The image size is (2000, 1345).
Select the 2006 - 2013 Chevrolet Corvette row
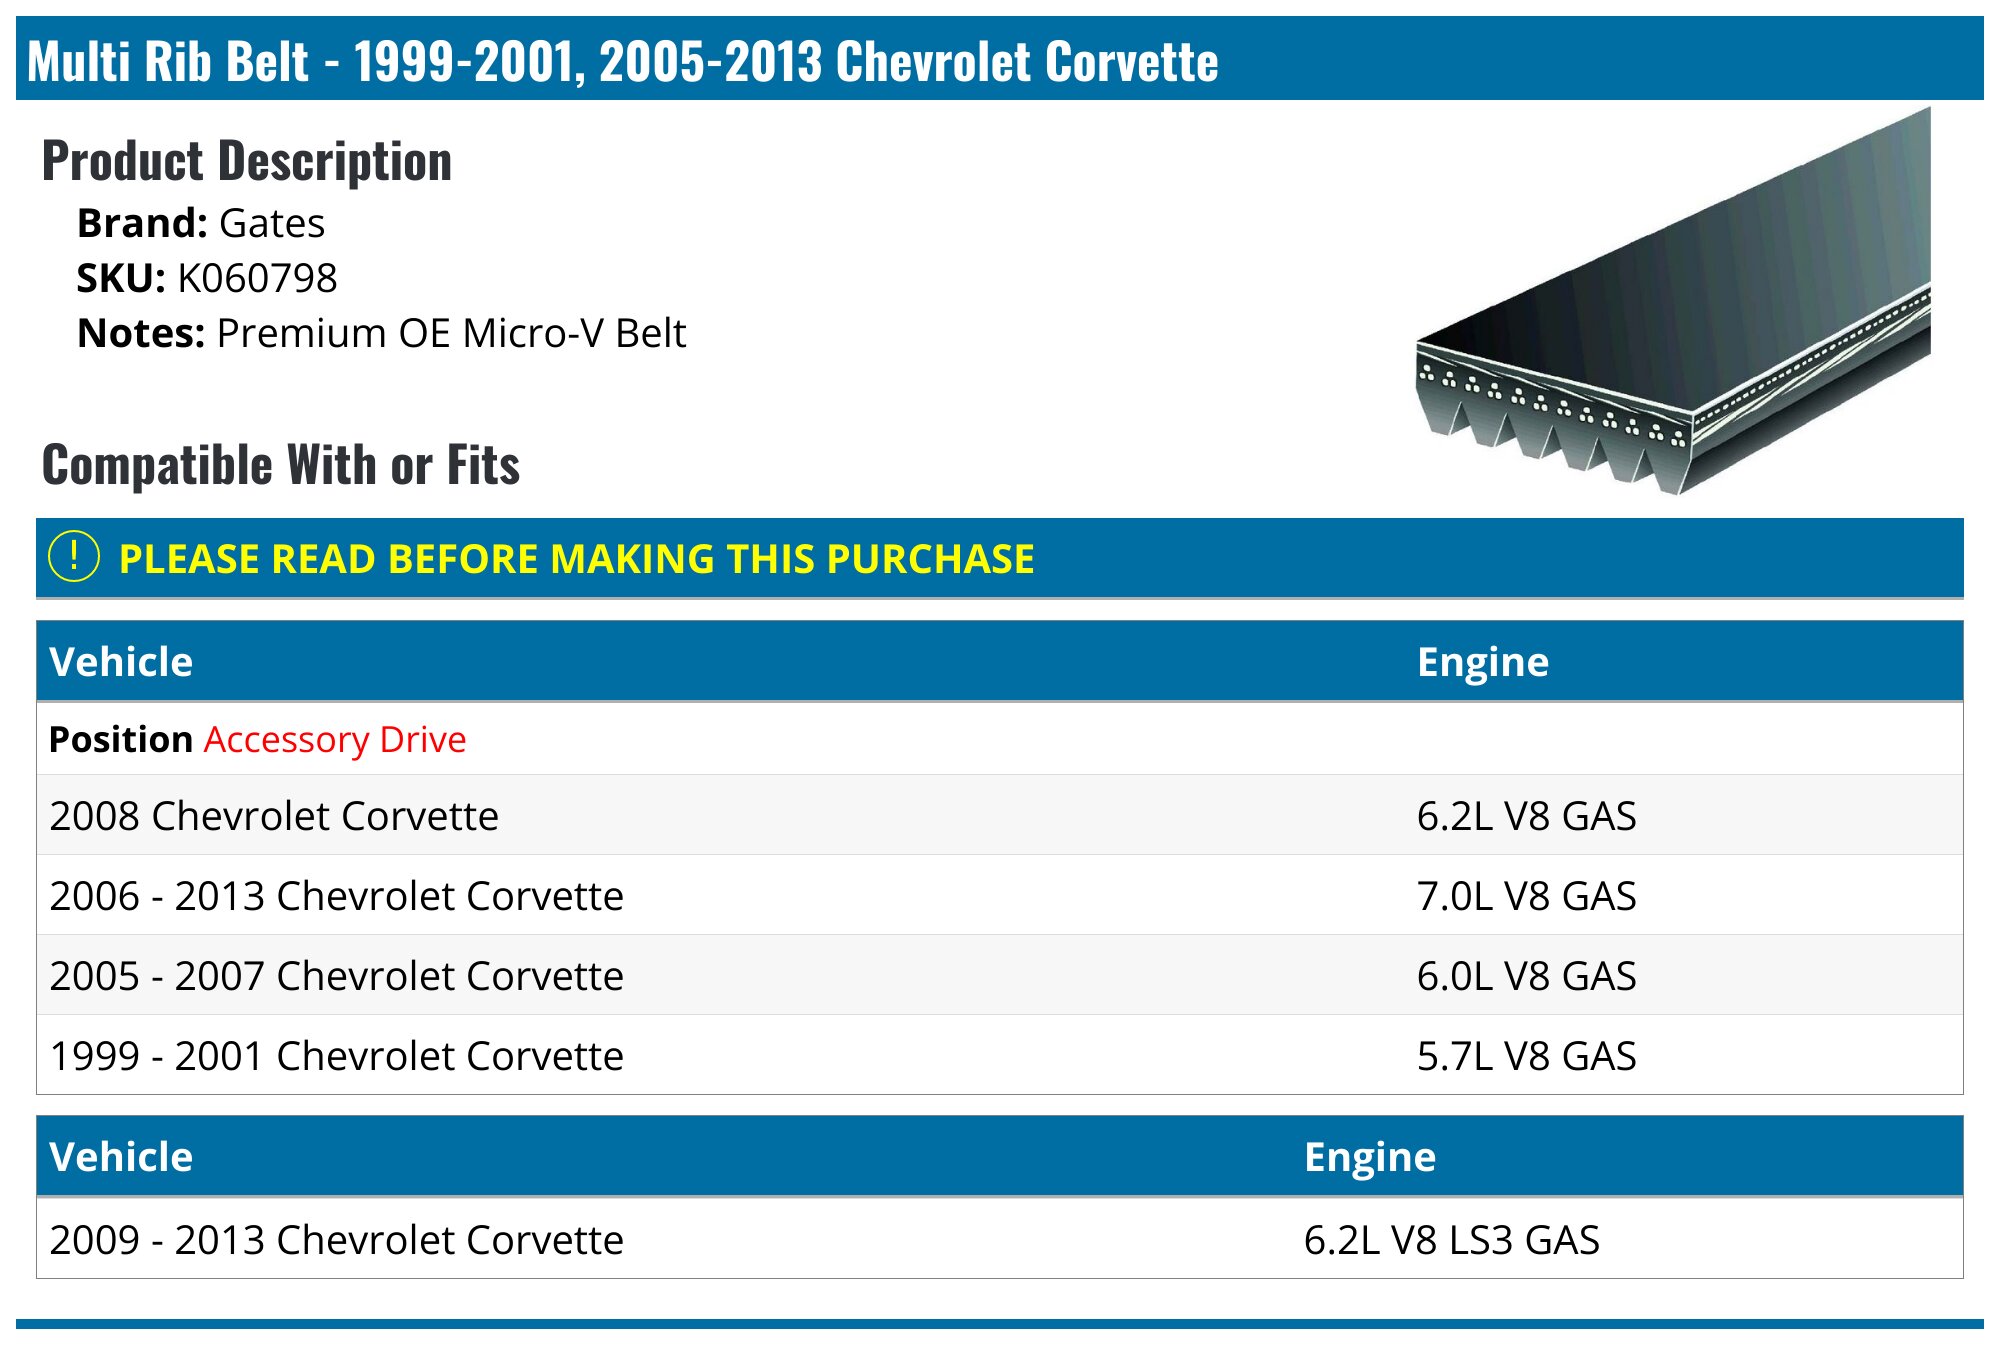(x=1000, y=895)
